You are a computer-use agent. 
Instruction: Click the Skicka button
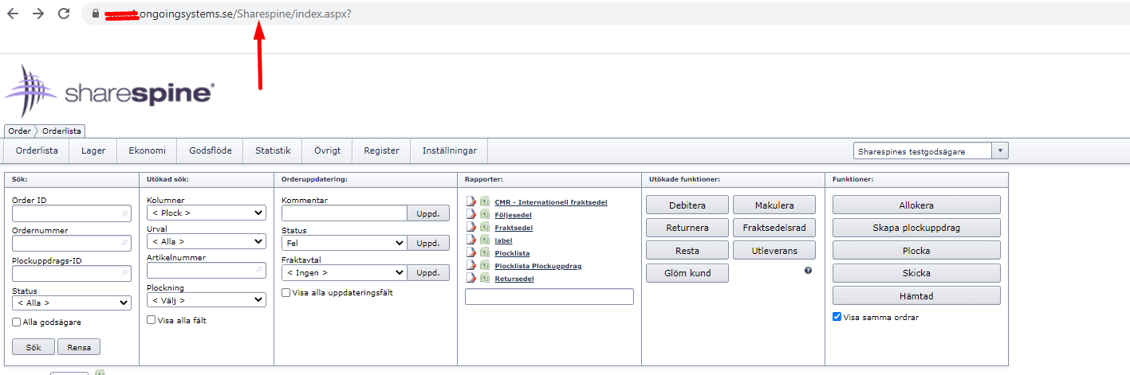916,273
